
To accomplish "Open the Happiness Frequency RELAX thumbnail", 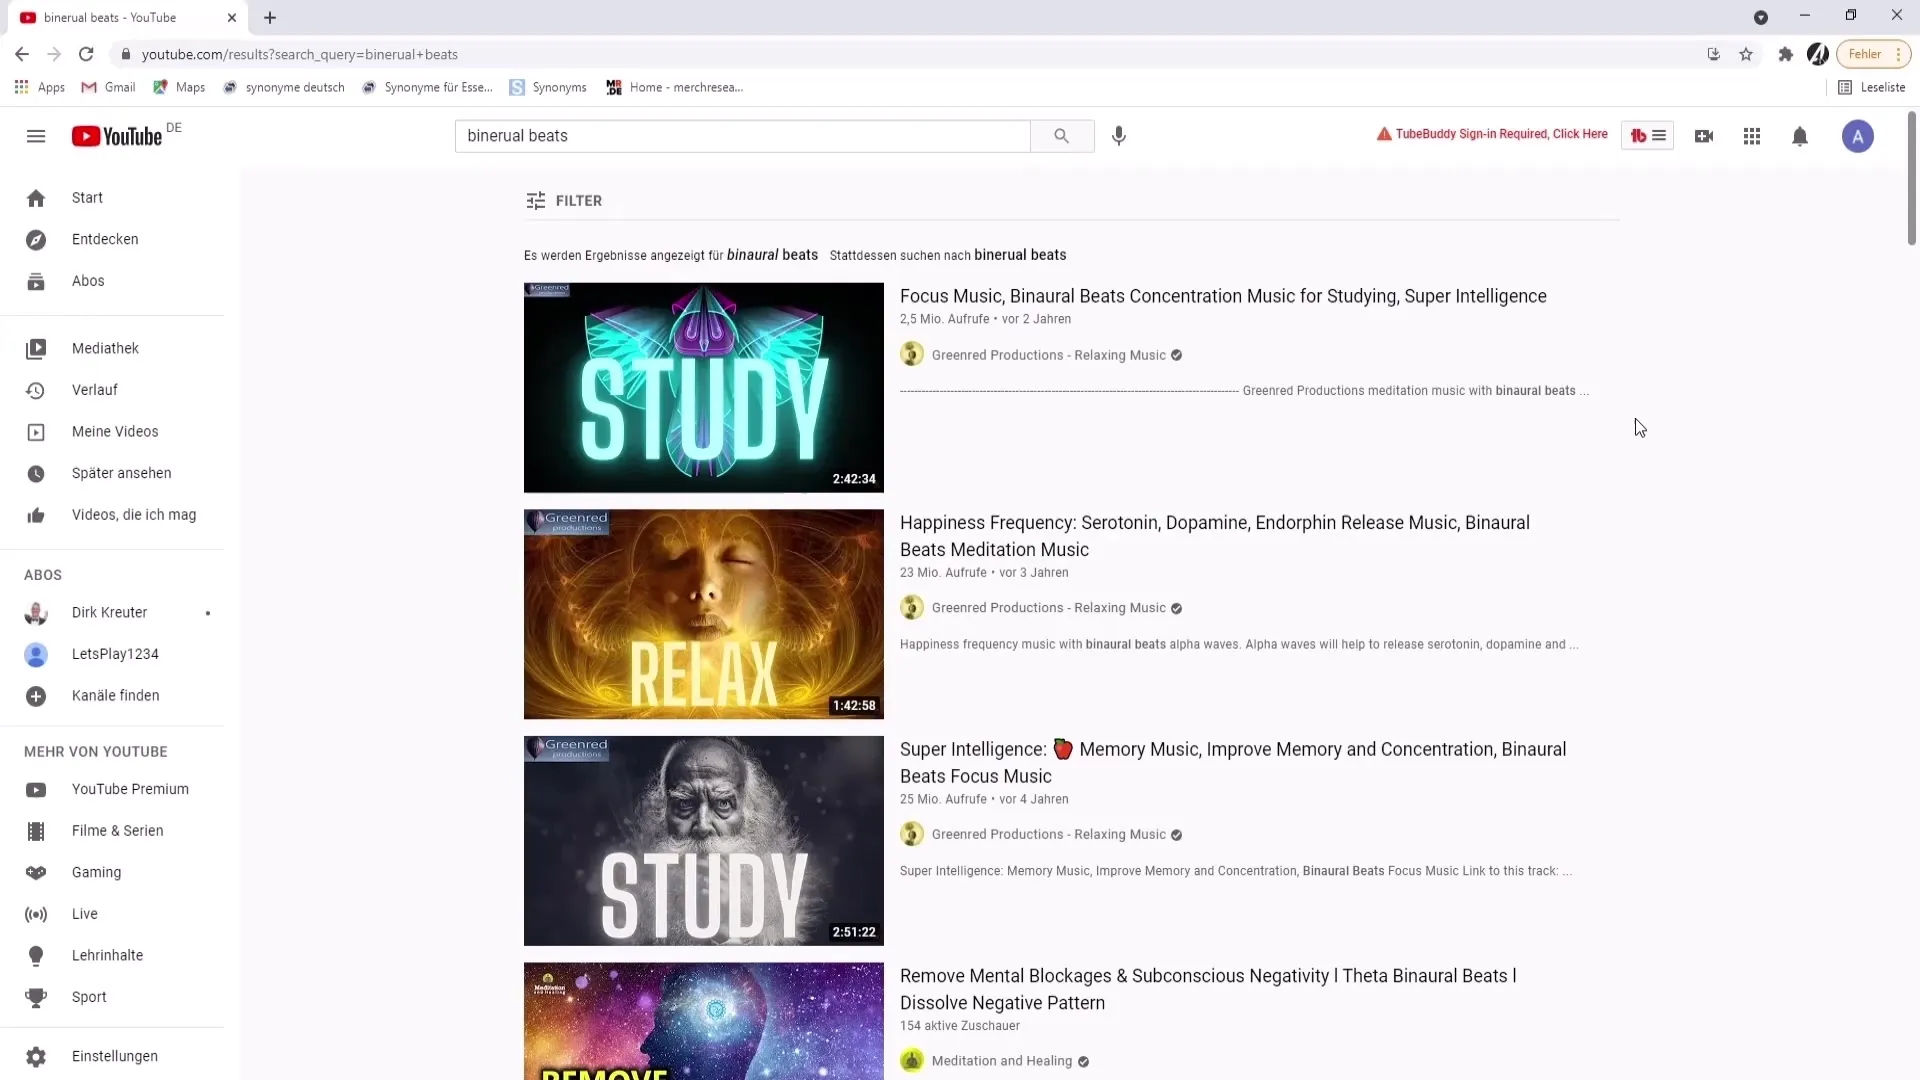I will pyautogui.click(x=704, y=614).
